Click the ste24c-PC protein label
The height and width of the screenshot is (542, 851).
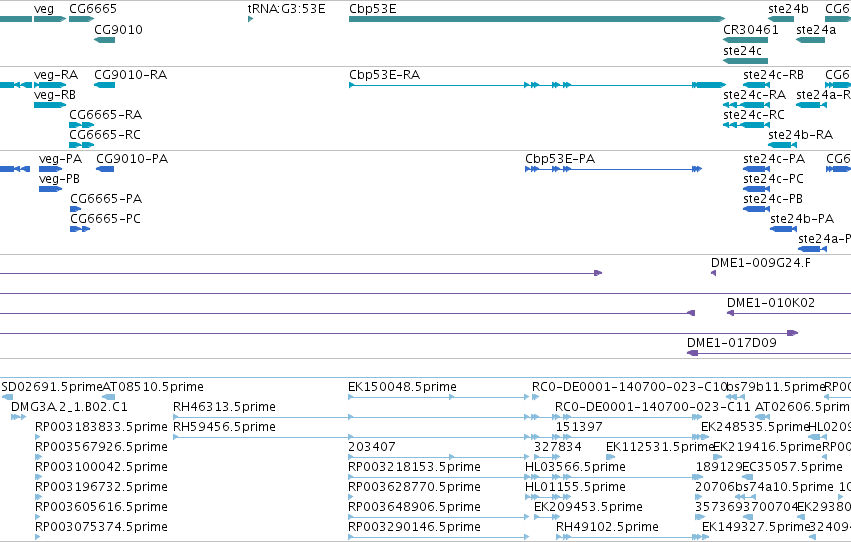pyautogui.click(x=773, y=179)
